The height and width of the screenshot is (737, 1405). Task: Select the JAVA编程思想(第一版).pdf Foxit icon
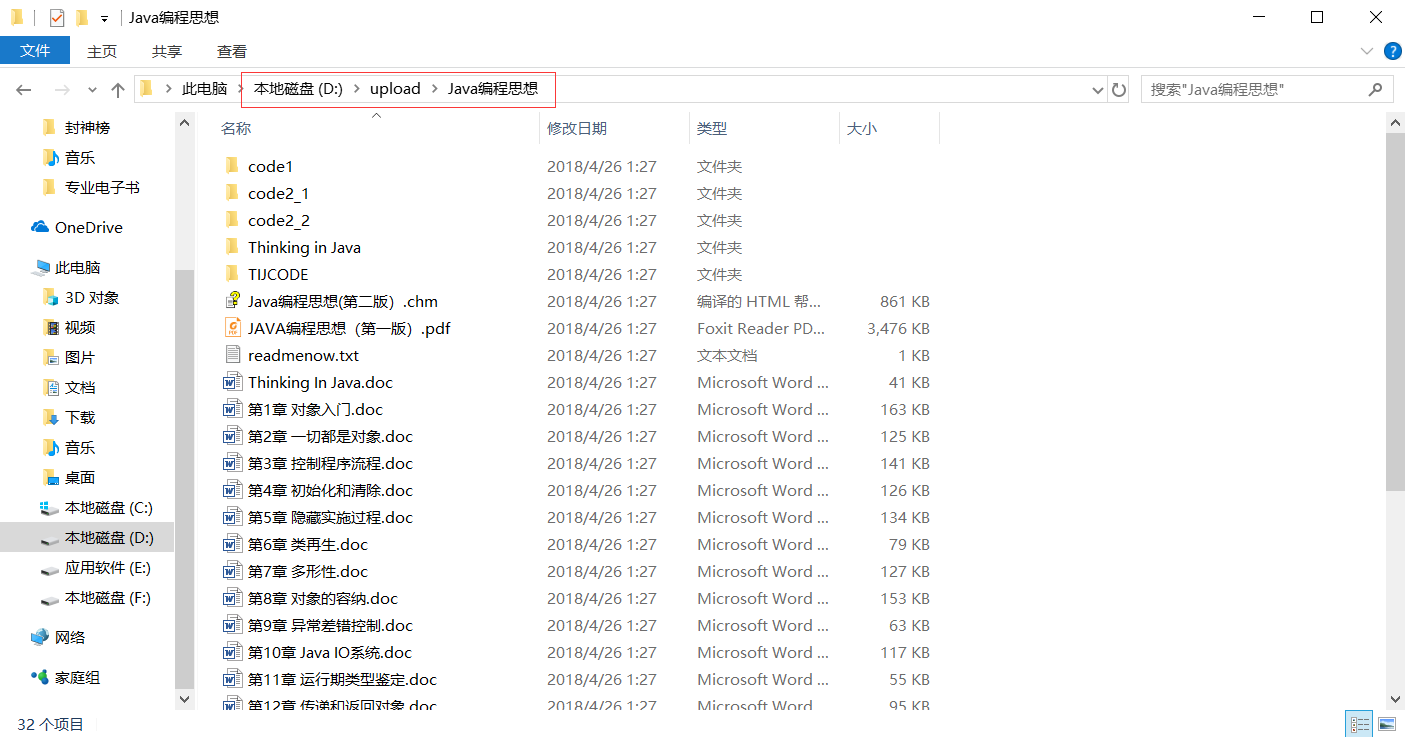232,328
